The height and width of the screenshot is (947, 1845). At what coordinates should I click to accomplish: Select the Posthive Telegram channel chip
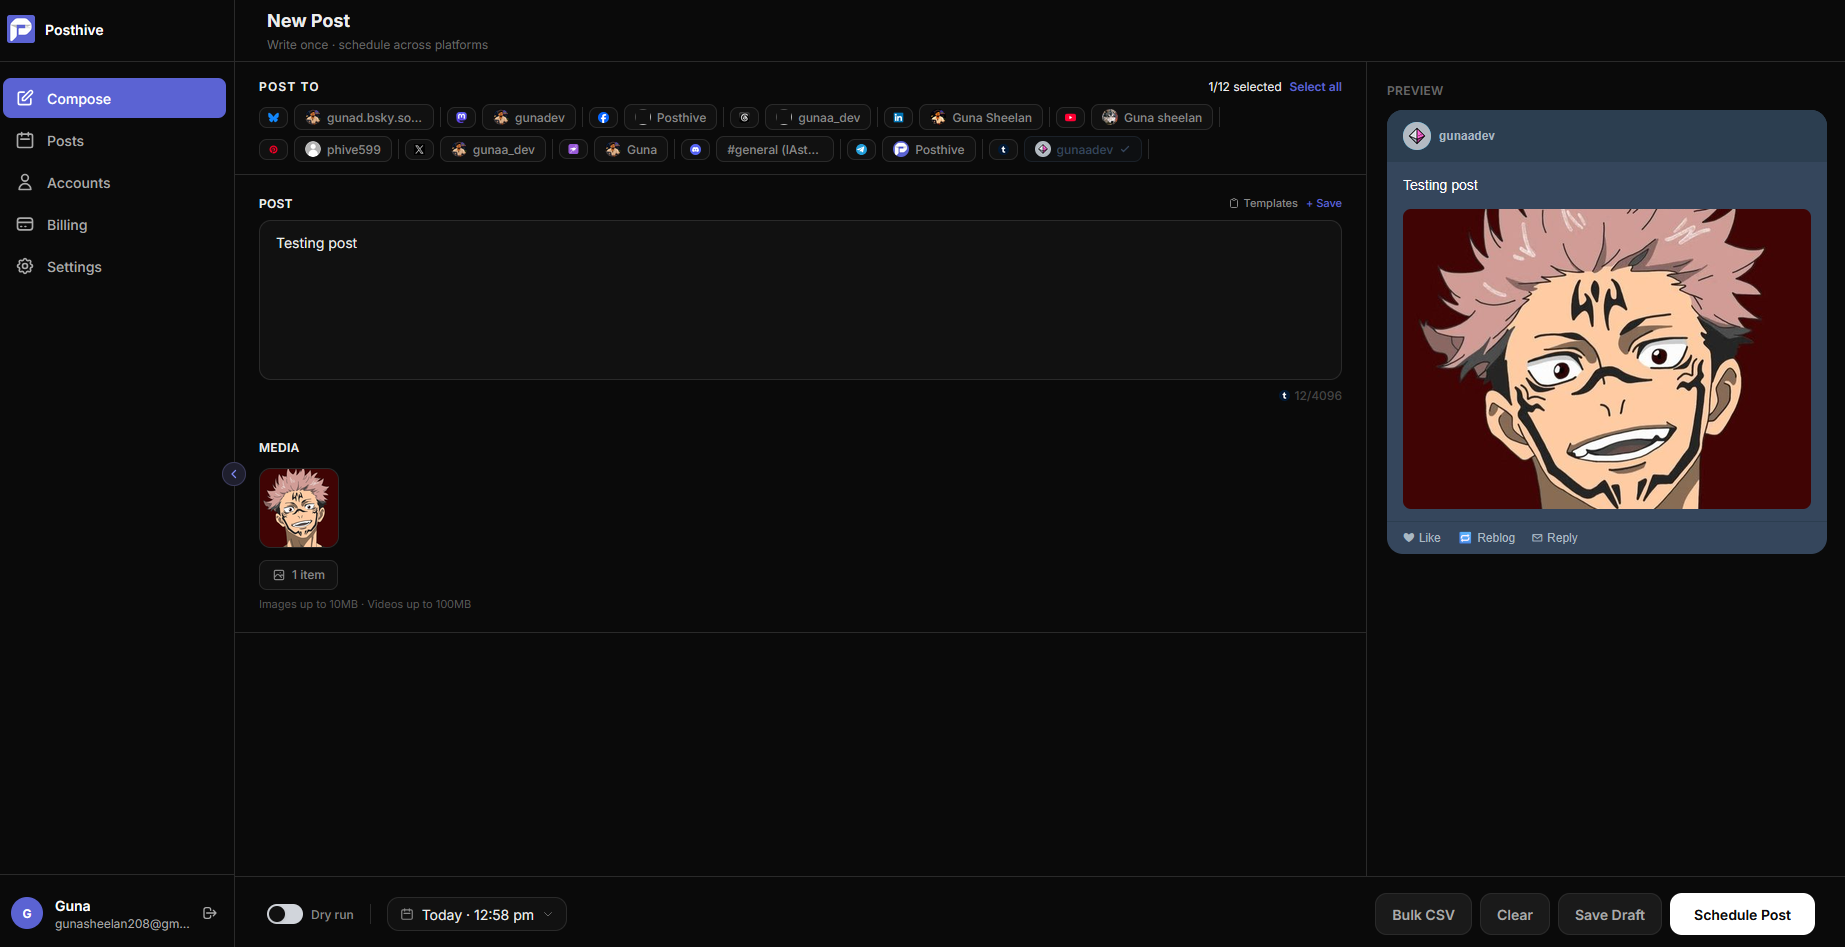(x=929, y=150)
